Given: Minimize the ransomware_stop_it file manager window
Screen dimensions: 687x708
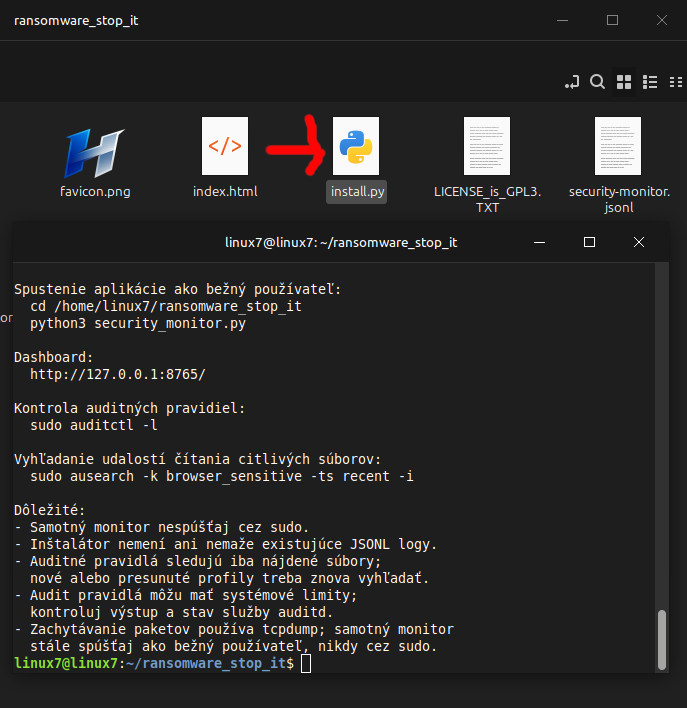Looking at the screenshot, I should [x=562, y=20].
